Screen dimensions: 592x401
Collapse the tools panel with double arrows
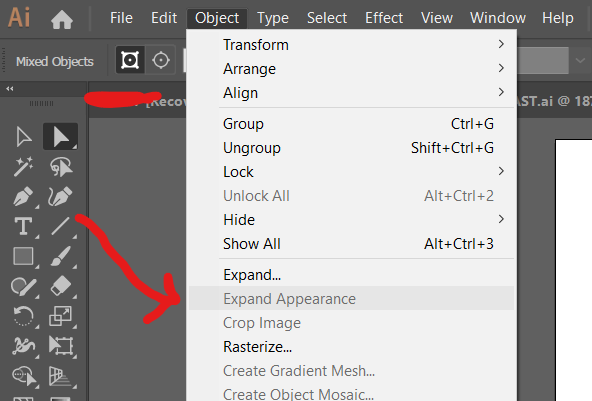pyautogui.click(x=10, y=89)
